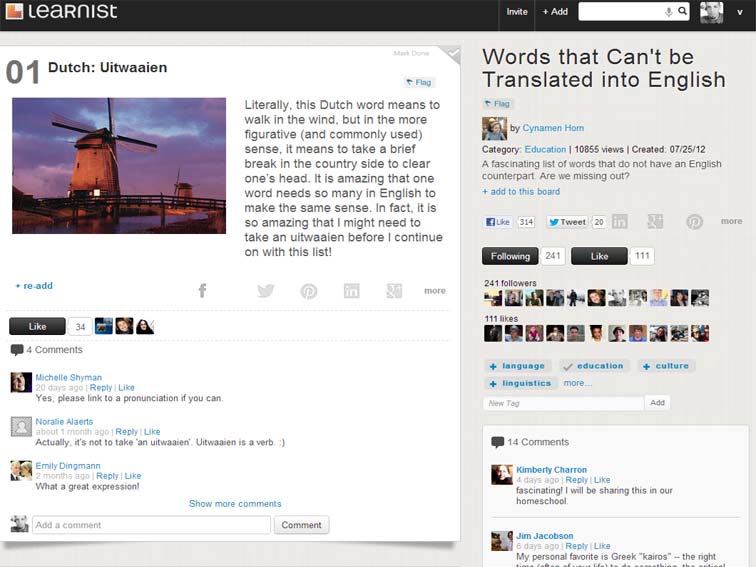
Task: Like Michelle Shyman's comment
Action: [x=126, y=388]
